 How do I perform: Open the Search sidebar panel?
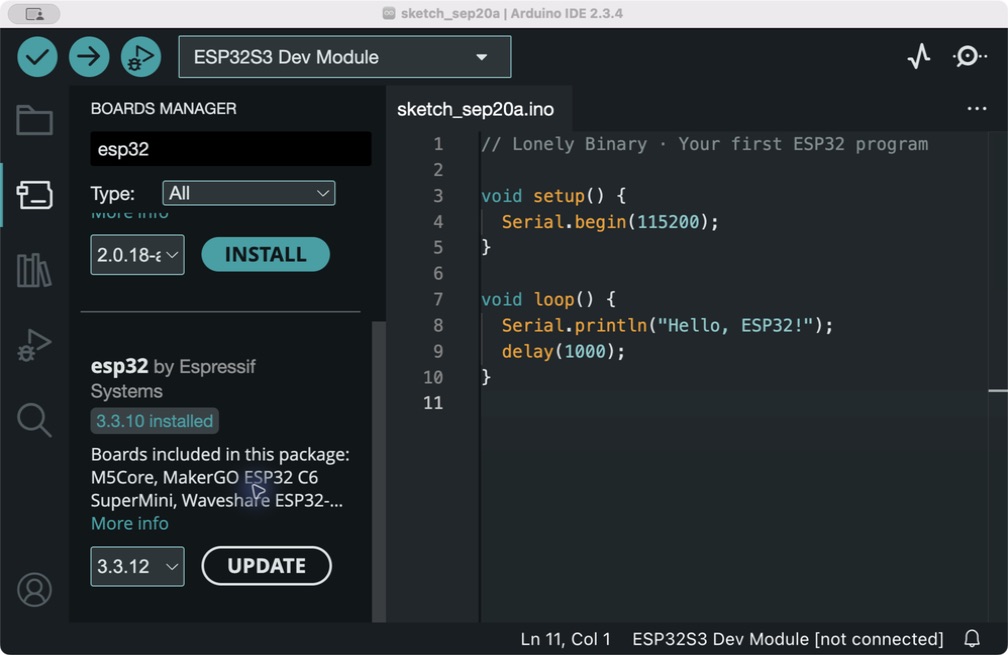(34, 420)
